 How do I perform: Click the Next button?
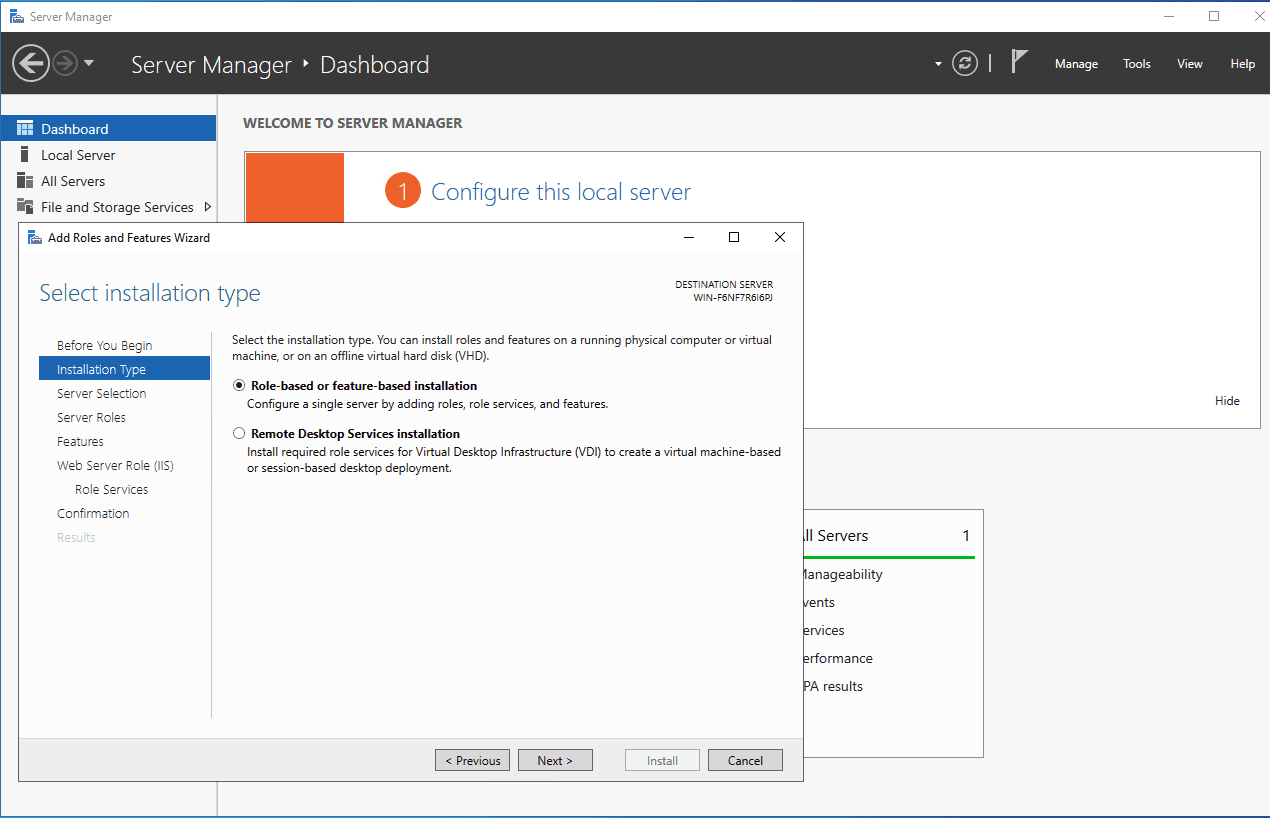click(x=555, y=761)
